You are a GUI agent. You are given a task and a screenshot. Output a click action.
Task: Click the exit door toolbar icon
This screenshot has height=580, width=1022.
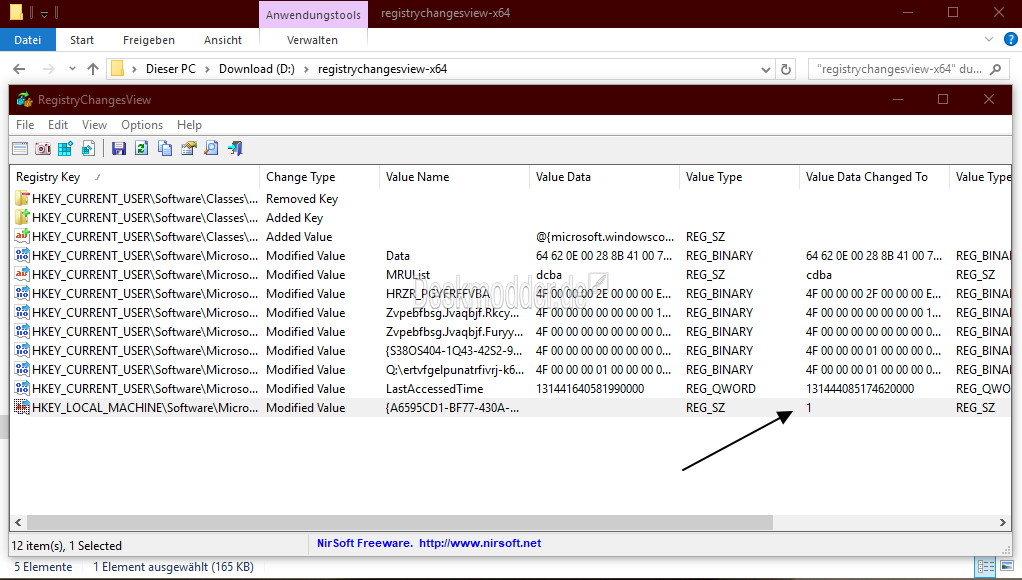235,149
